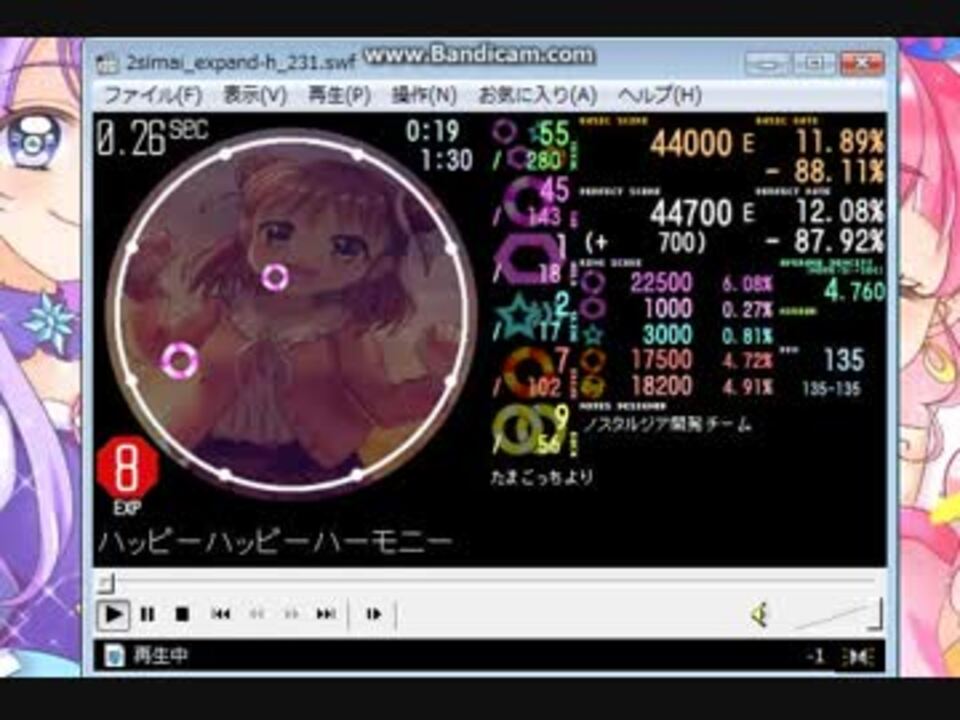The width and height of the screenshot is (960, 720).
Task: Click the basic score value 44000
Action: tap(691, 144)
